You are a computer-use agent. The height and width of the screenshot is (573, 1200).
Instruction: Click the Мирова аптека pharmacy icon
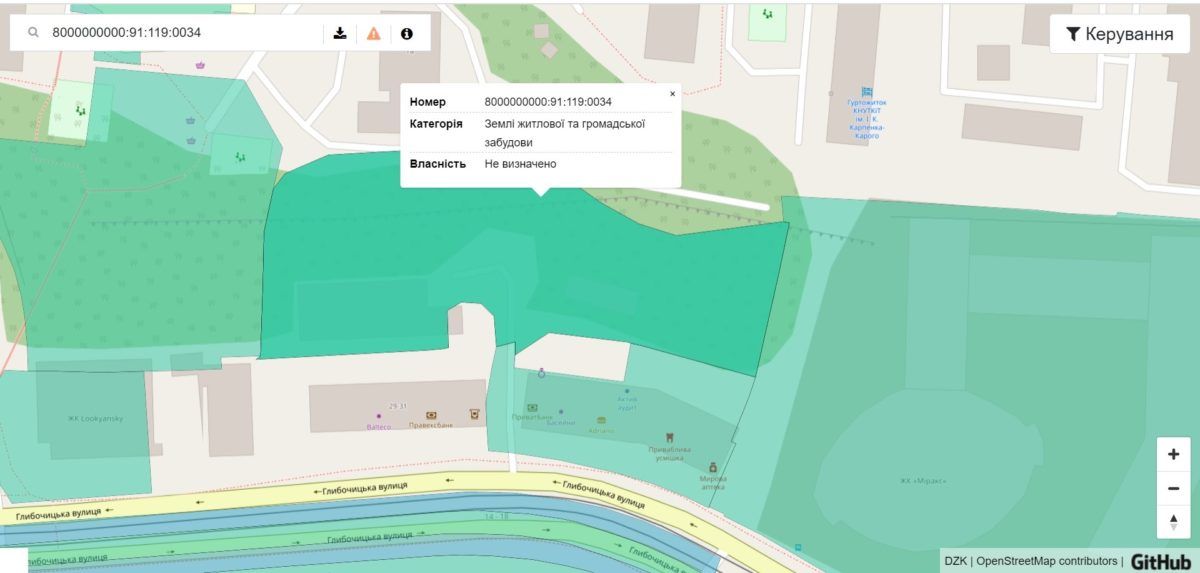tap(713, 467)
